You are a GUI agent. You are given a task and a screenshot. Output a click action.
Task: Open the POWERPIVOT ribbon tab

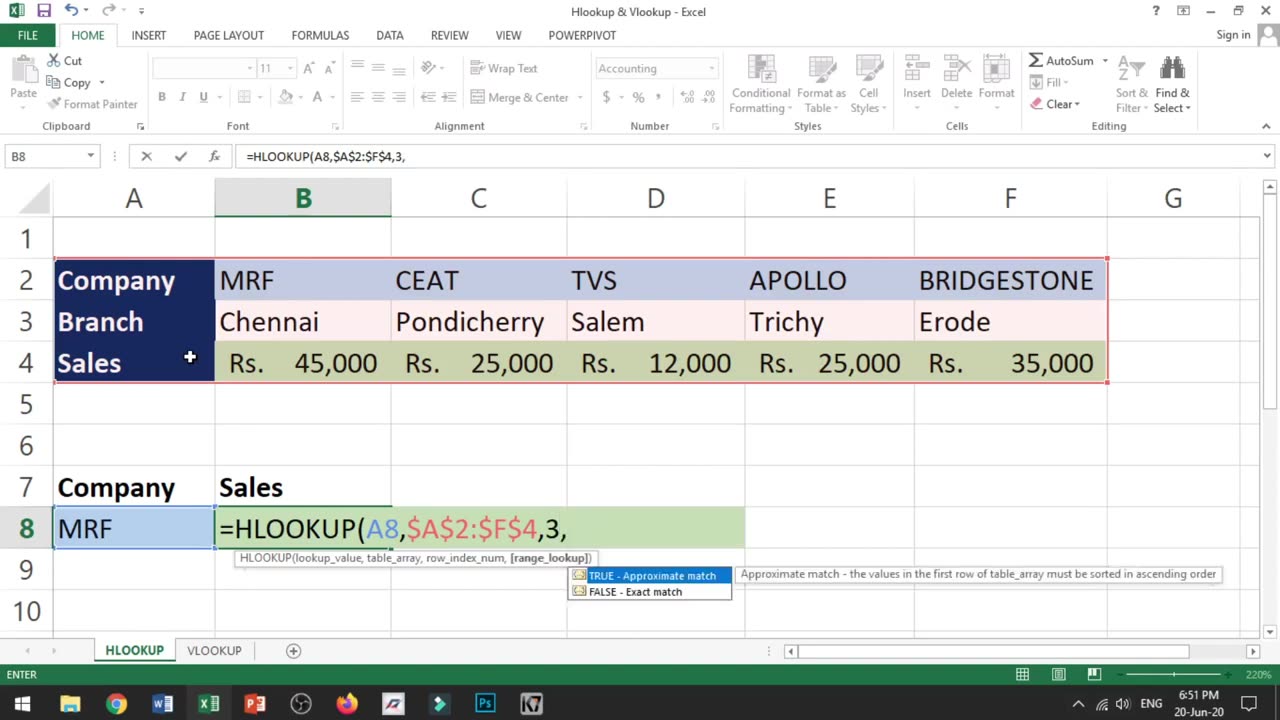pos(582,35)
